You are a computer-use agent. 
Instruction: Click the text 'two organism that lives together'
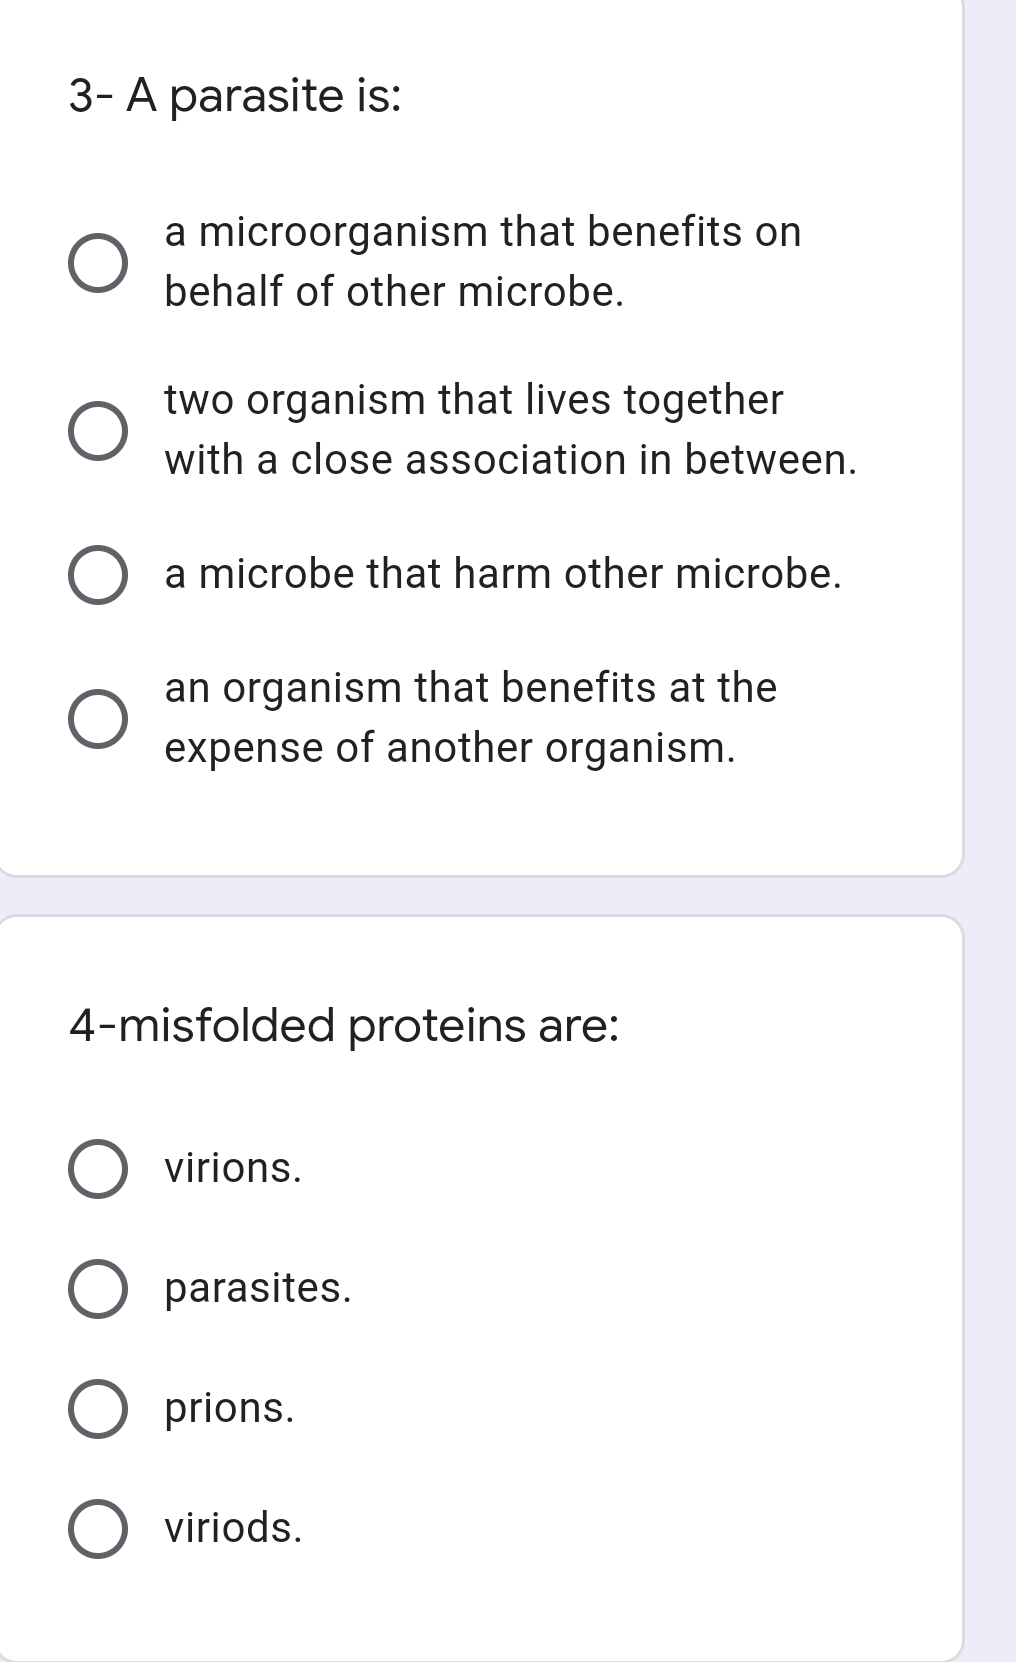pos(474,400)
